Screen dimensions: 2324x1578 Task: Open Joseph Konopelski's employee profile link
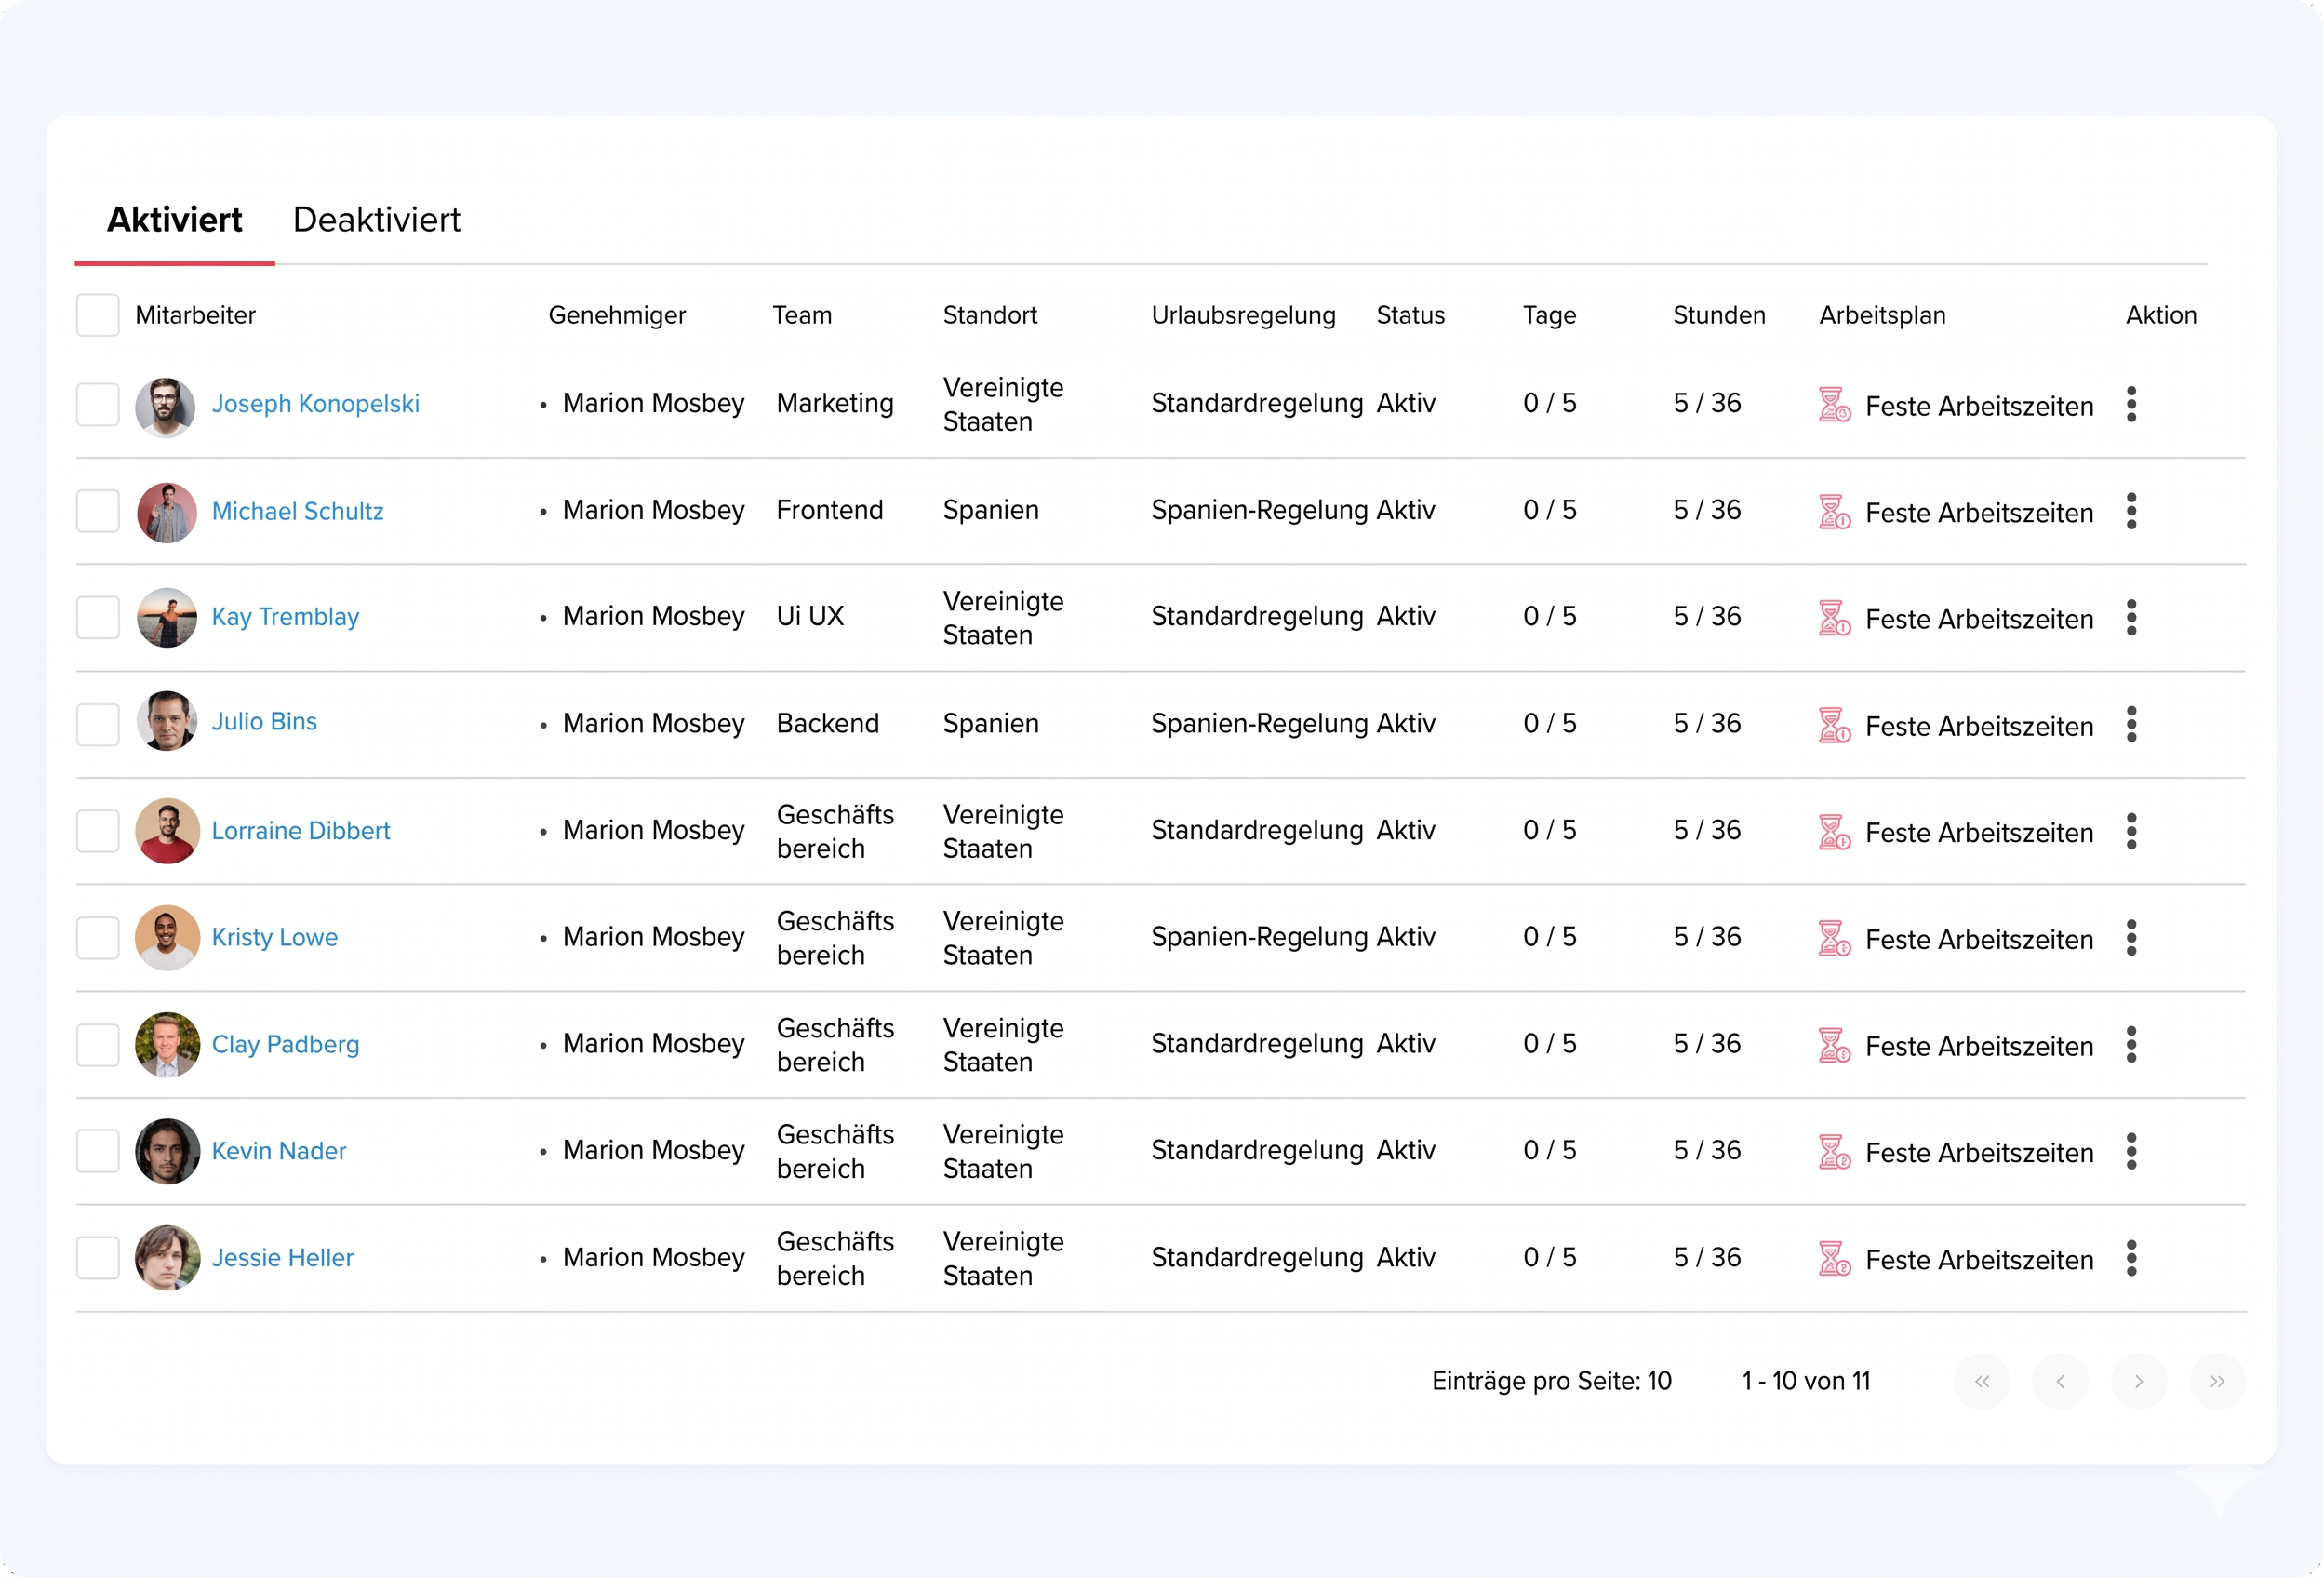point(315,404)
